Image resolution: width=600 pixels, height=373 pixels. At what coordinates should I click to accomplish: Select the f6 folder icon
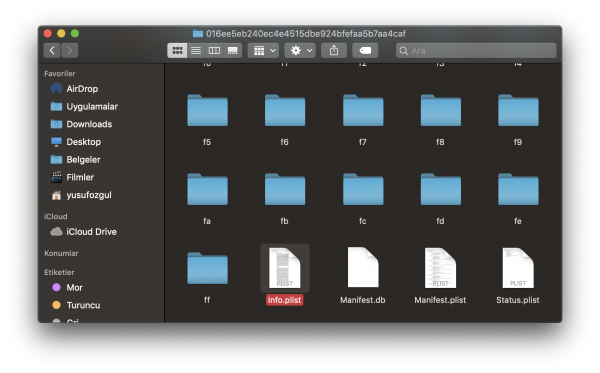click(285, 111)
